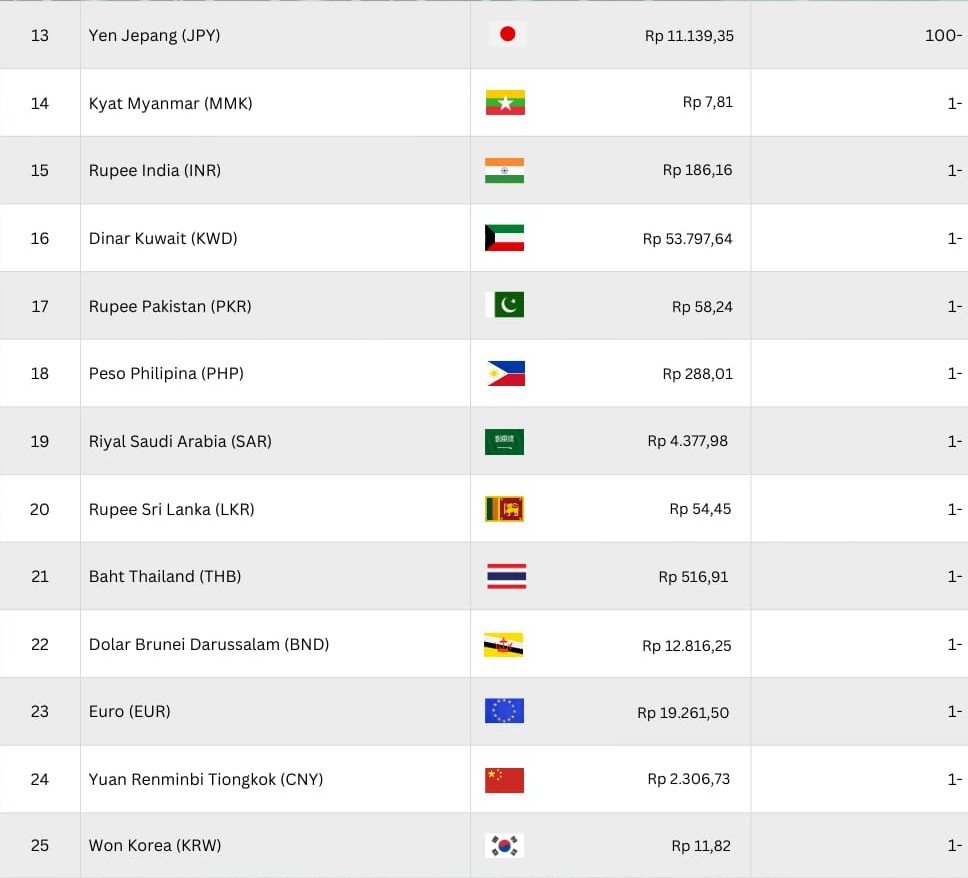This screenshot has height=878, width=968.
Task: Select Euro (EUR) currency name
Action: [130, 711]
